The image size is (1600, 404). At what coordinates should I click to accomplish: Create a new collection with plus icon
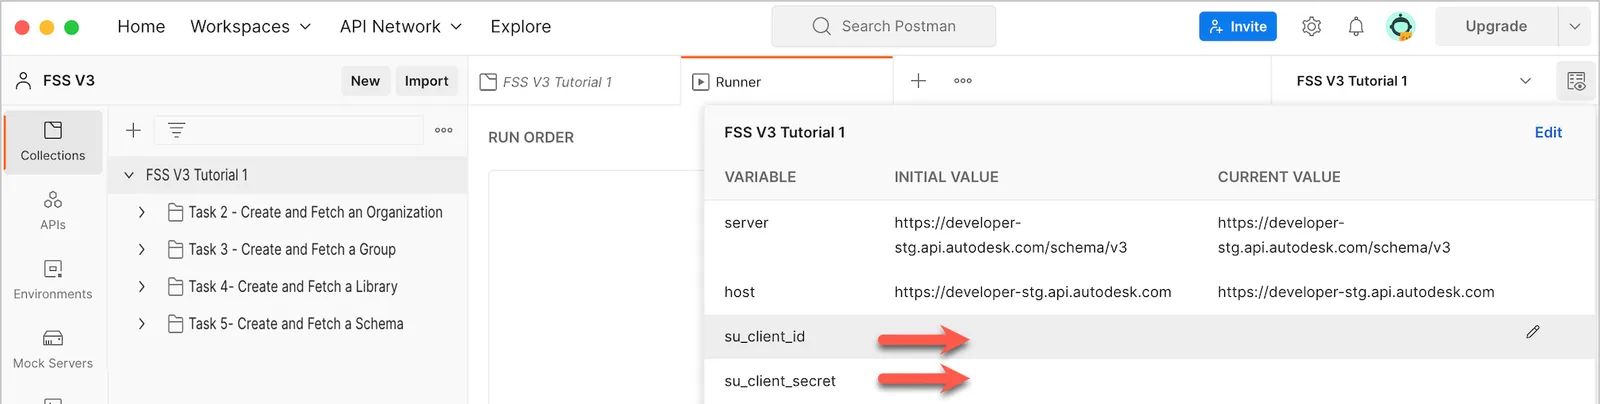point(133,130)
